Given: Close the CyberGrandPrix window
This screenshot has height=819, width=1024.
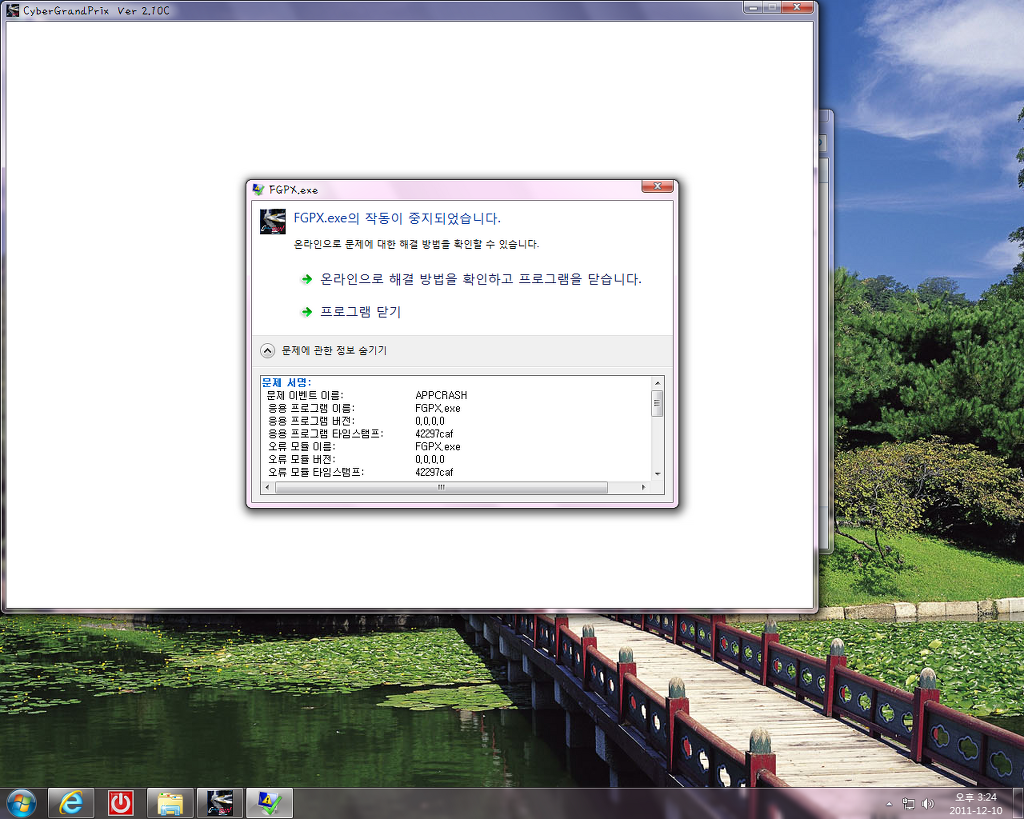Looking at the screenshot, I should click(x=799, y=7).
